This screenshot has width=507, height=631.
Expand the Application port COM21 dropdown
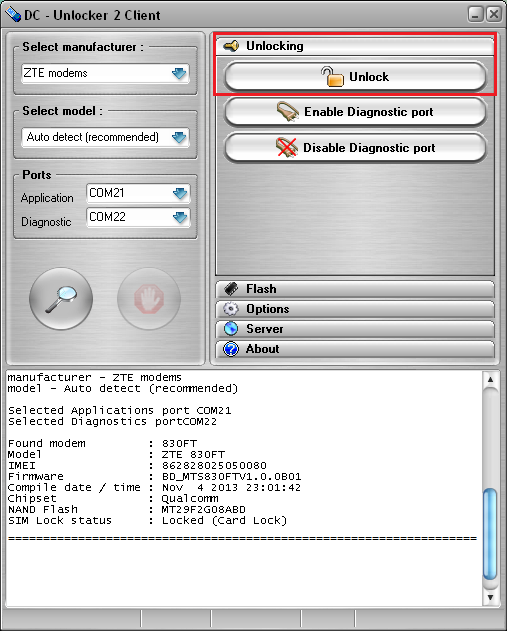[180, 194]
